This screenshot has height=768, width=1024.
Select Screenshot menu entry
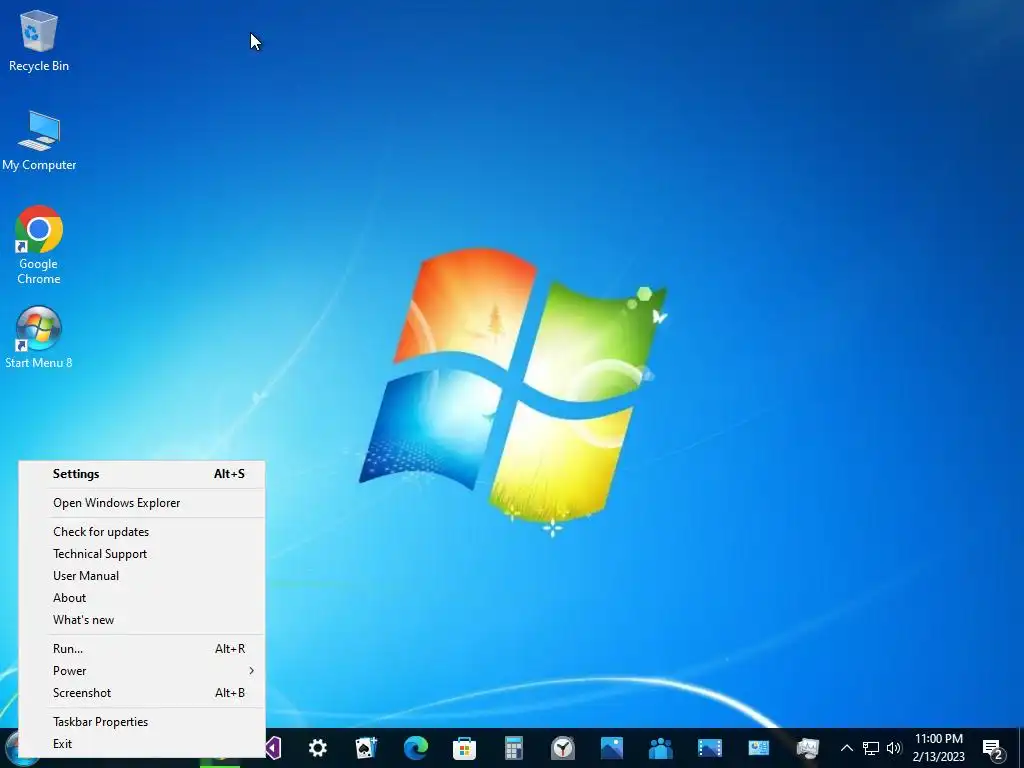[142, 693]
